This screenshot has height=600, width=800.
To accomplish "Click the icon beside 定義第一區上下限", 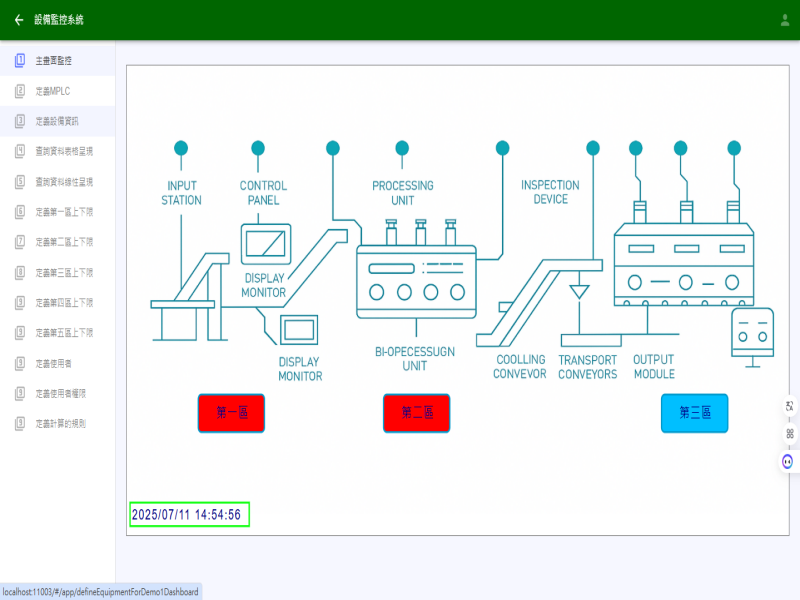I will pos(20,212).
